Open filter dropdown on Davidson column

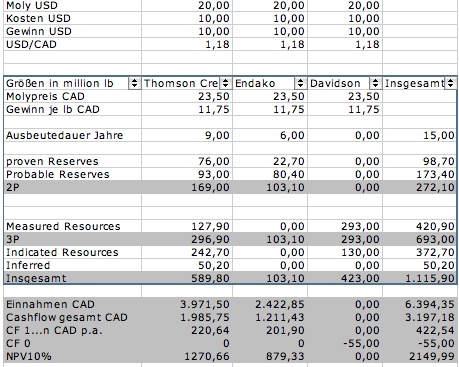point(375,83)
